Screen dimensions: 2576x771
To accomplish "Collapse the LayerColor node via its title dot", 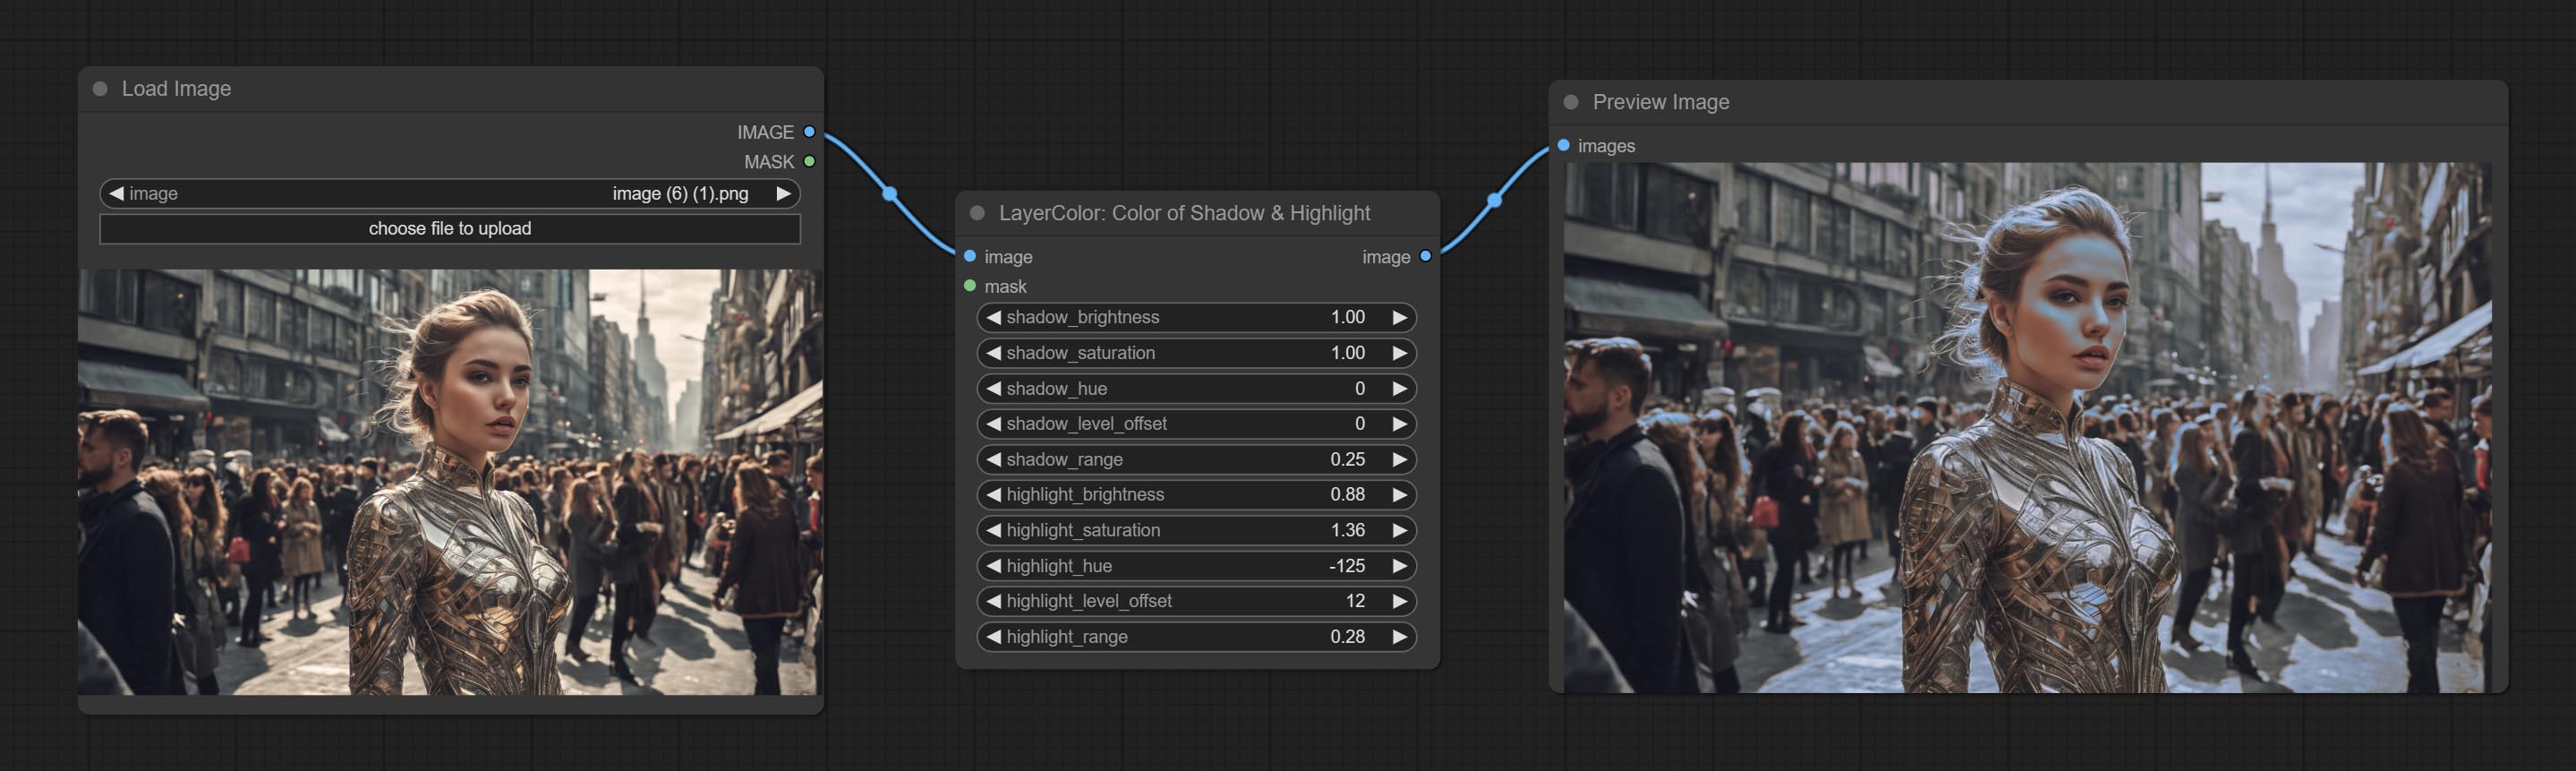I will pyautogui.click(x=977, y=213).
